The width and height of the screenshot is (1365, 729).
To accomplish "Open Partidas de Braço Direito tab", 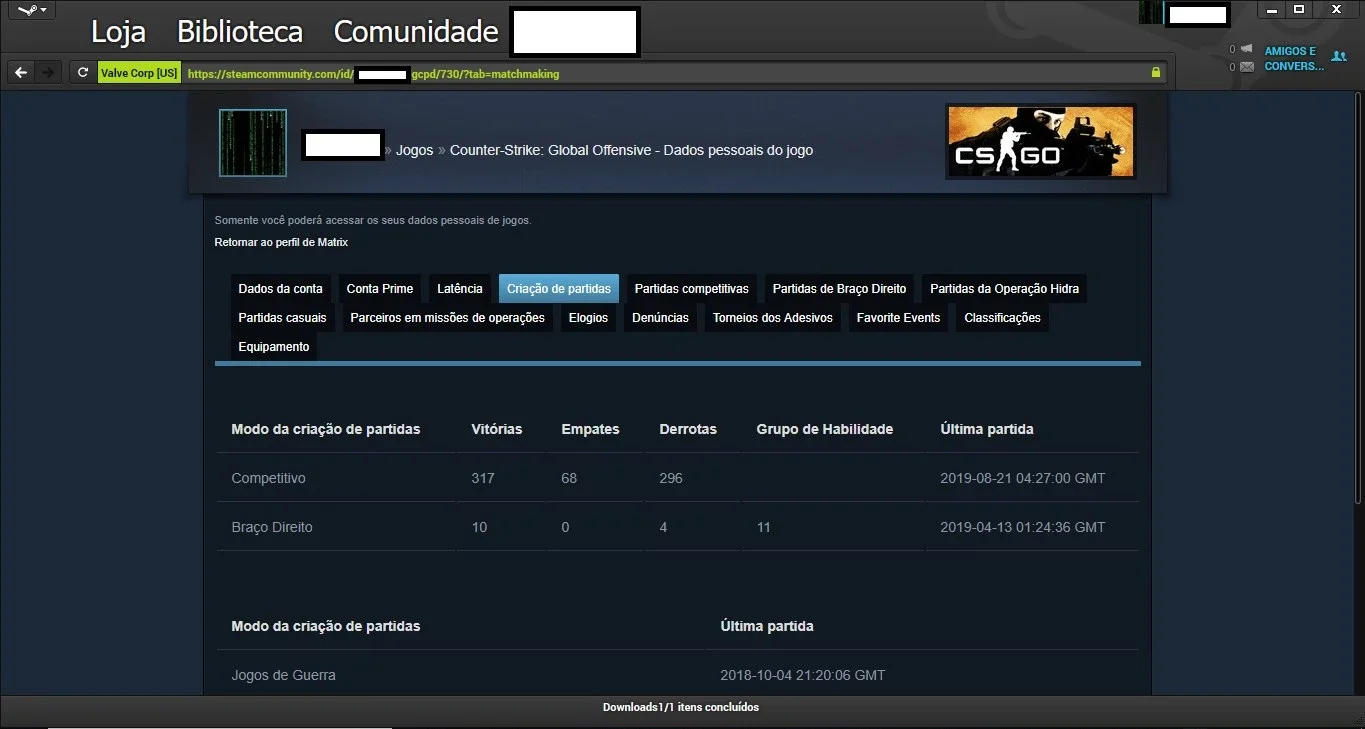I will pos(840,288).
